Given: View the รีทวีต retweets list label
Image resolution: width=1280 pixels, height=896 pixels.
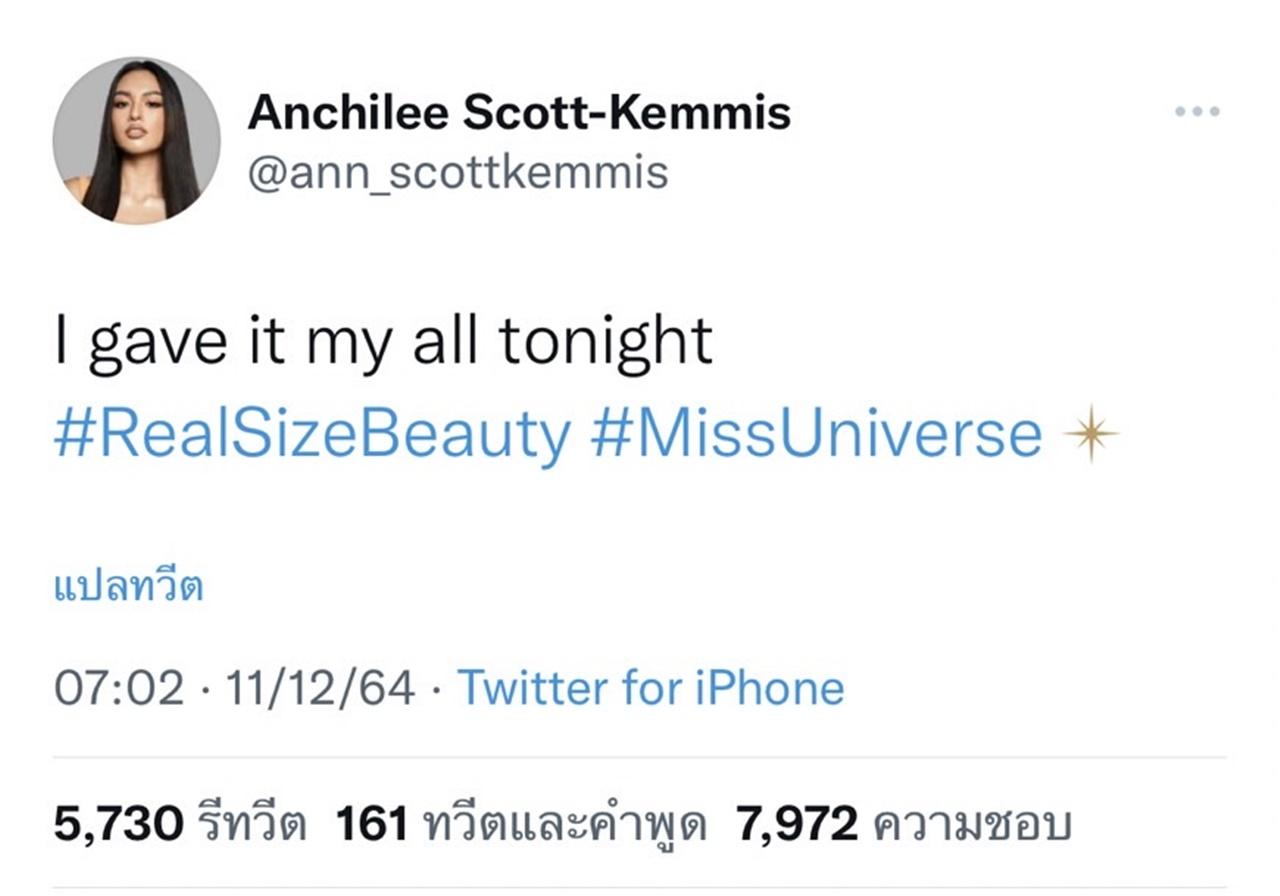Looking at the screenshot, I should click(x=251, y=825).
